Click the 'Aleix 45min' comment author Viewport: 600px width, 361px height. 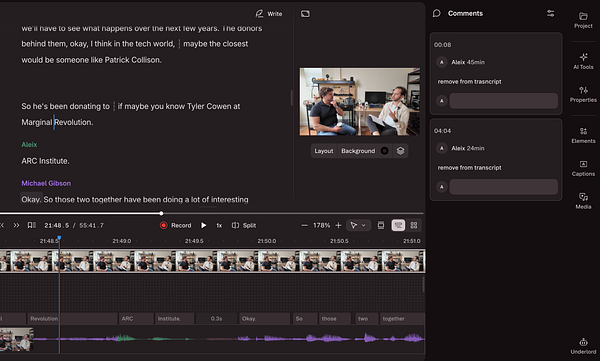point(468,62)
